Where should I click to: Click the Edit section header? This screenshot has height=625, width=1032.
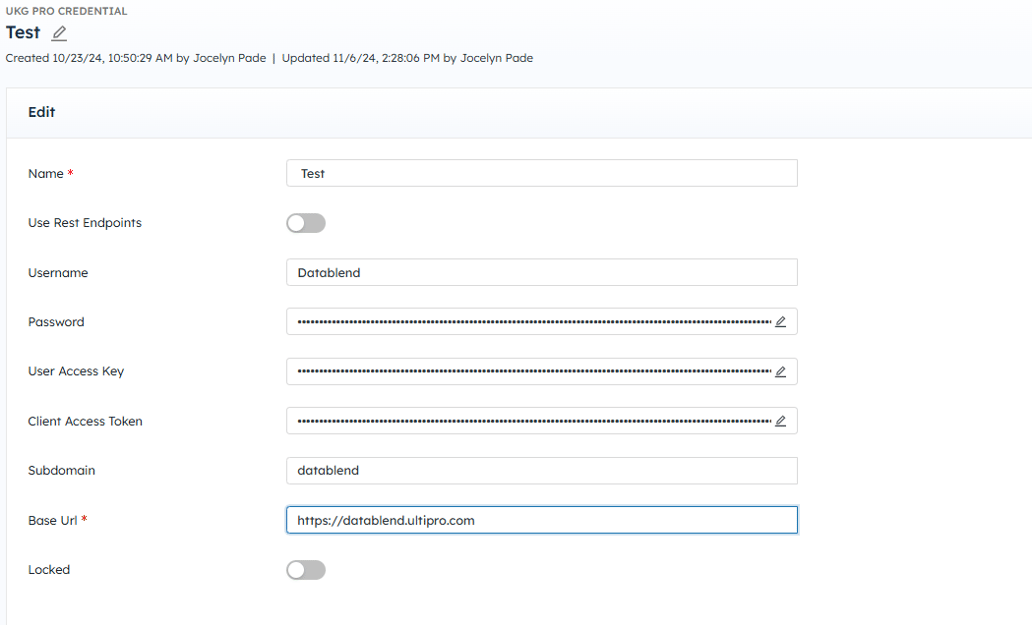point(42,112)
